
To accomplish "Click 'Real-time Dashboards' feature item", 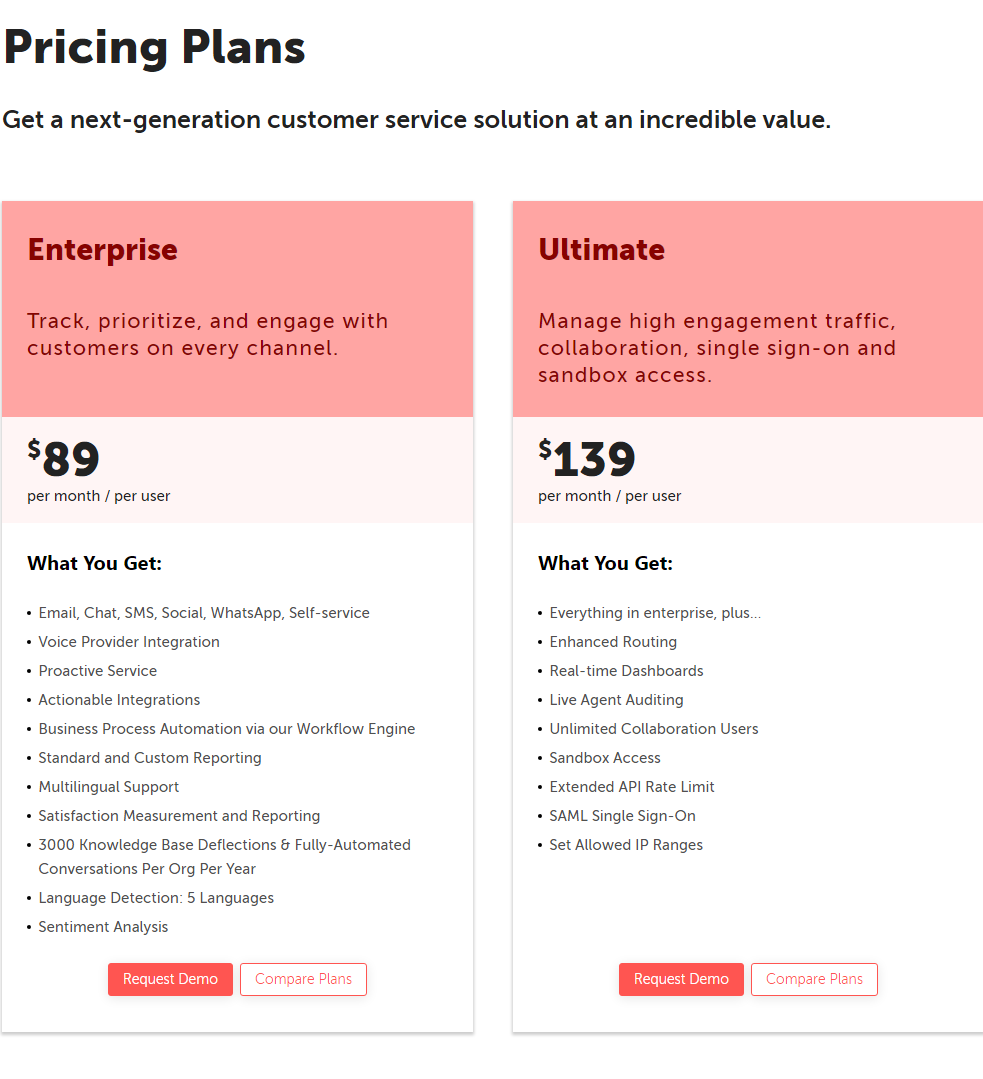I will [x=626, y=670].
